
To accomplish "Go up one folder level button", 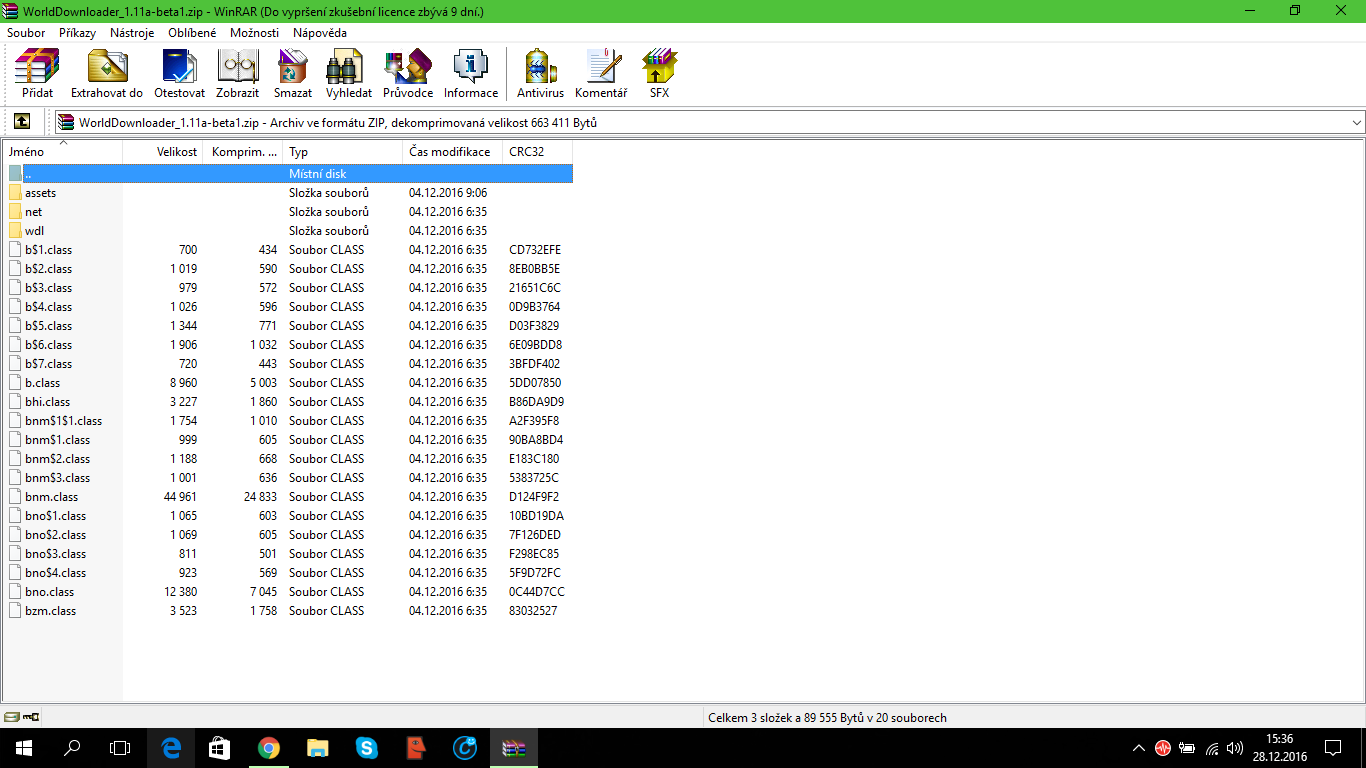I will point(22,122).
